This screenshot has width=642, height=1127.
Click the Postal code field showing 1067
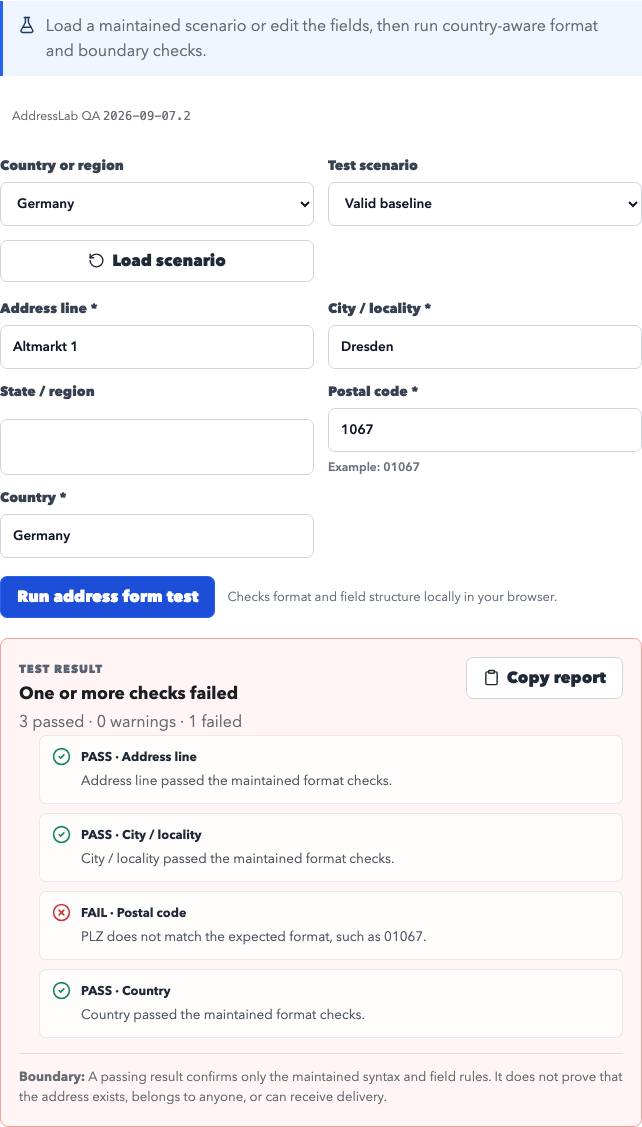(485, 430)
